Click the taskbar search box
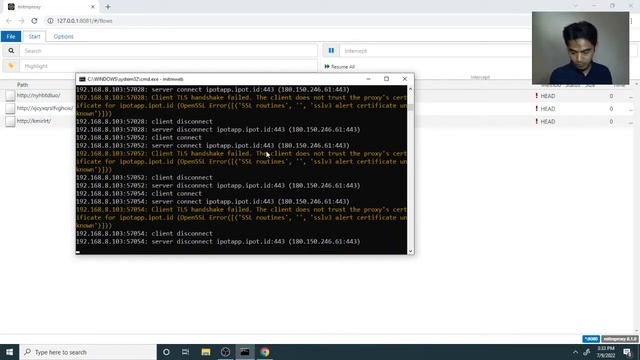Screen dimensions: 640x360 88,352
